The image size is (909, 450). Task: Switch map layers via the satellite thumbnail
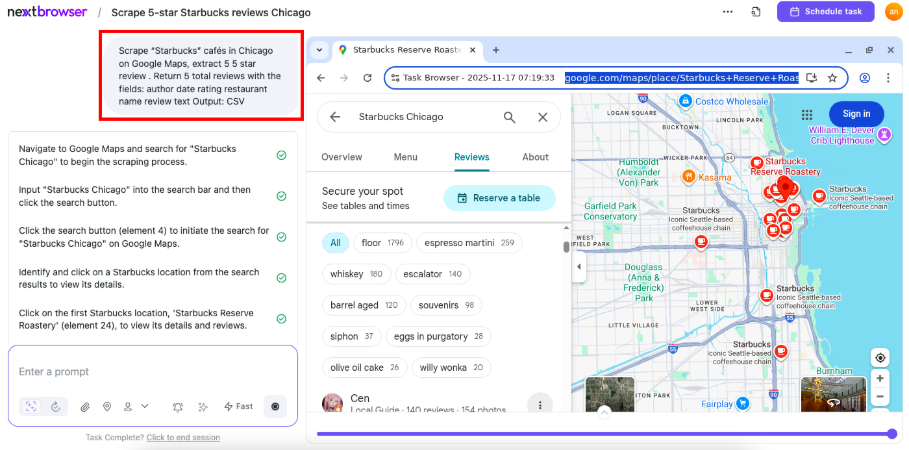click(x=610, y=395)
